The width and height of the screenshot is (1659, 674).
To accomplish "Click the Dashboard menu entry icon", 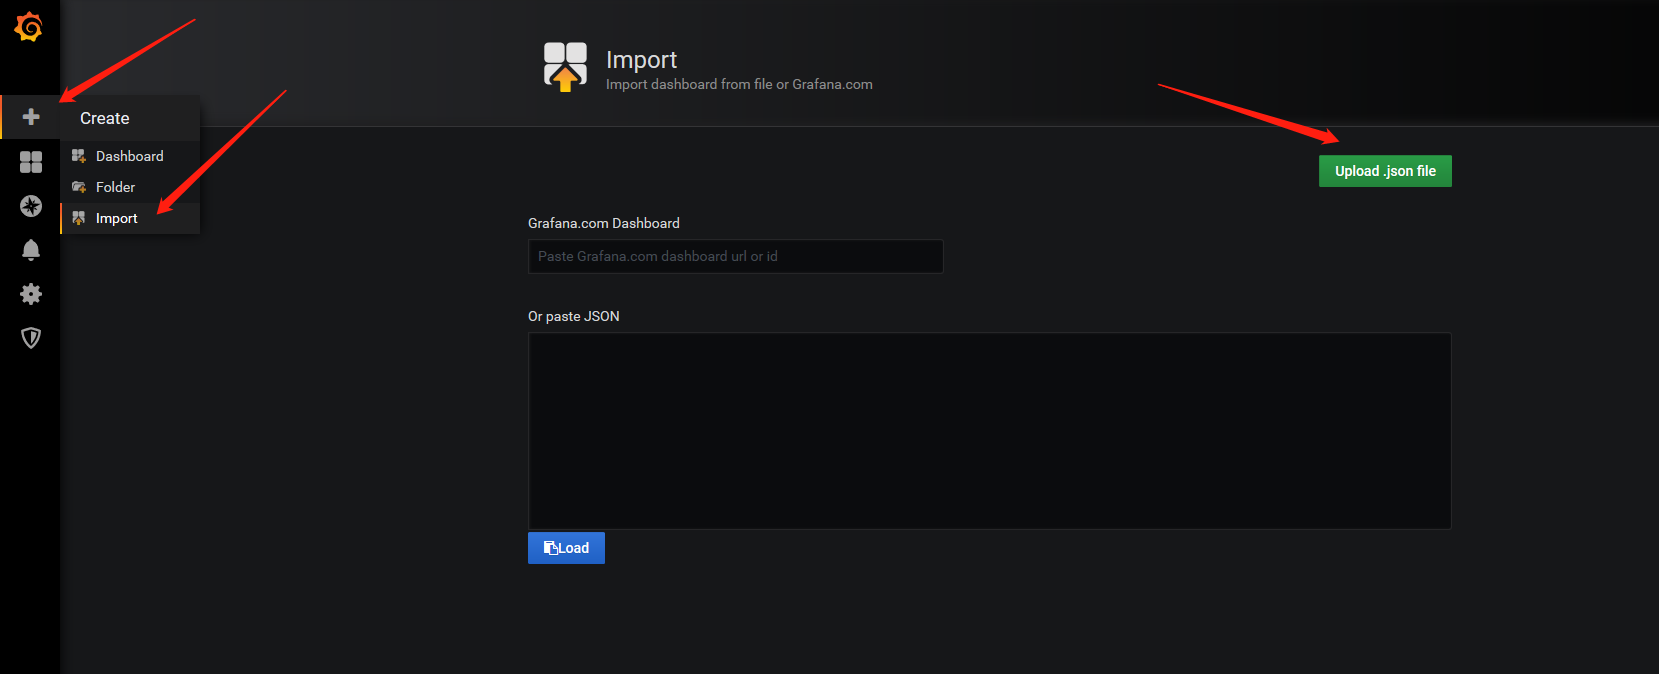I will point(79,156).
